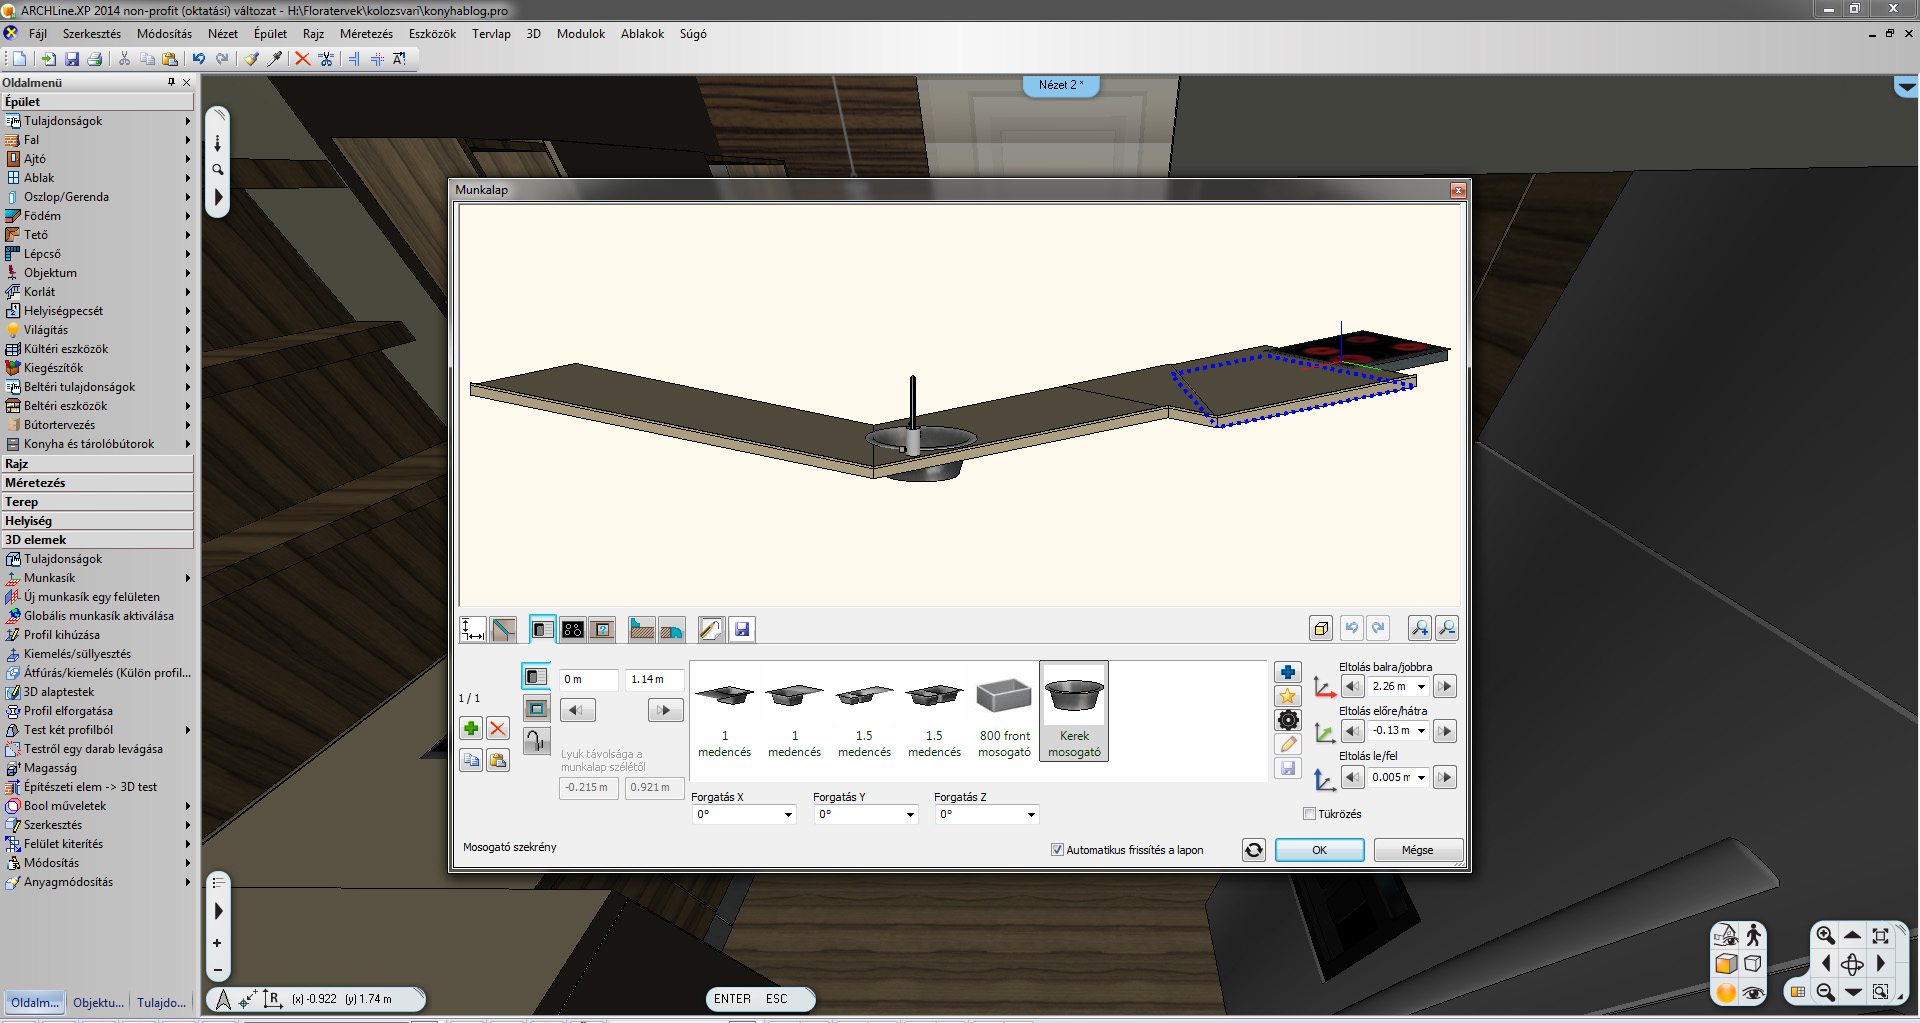Image resolution: width=1920 pixels, height=1023 pixels.
Task: Select the faucet tap icon
Action: (537, 741)
